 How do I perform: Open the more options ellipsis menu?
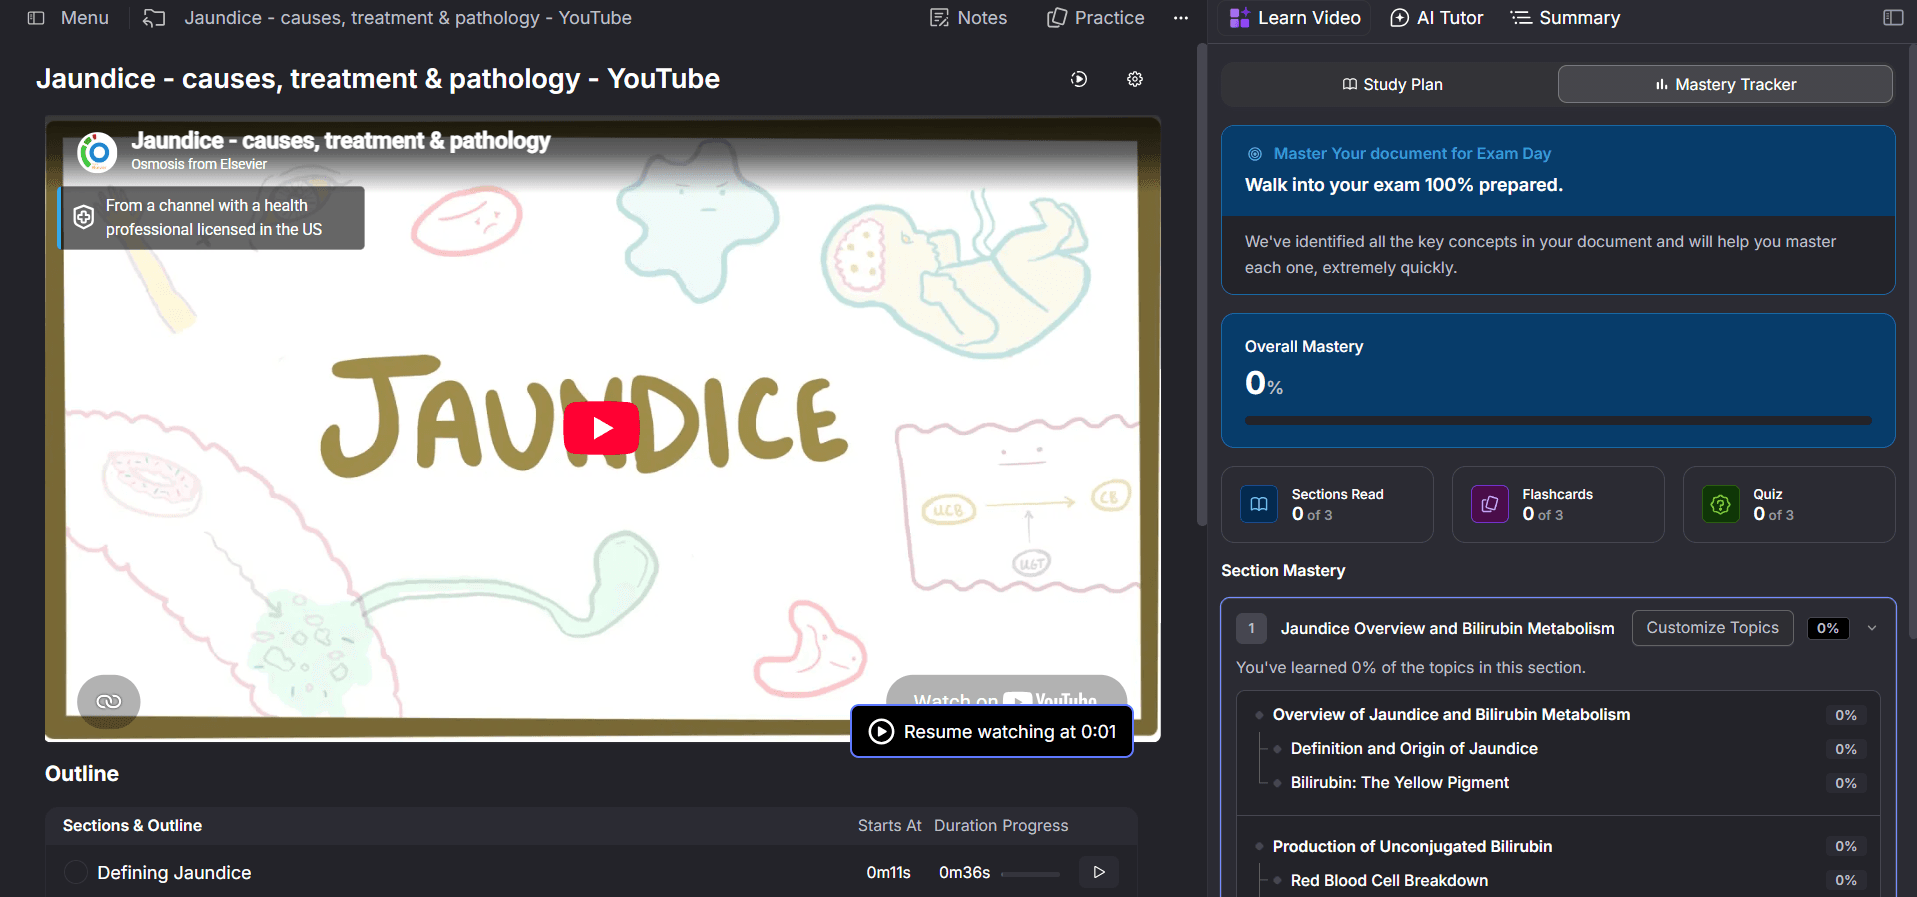[1181, 18]
